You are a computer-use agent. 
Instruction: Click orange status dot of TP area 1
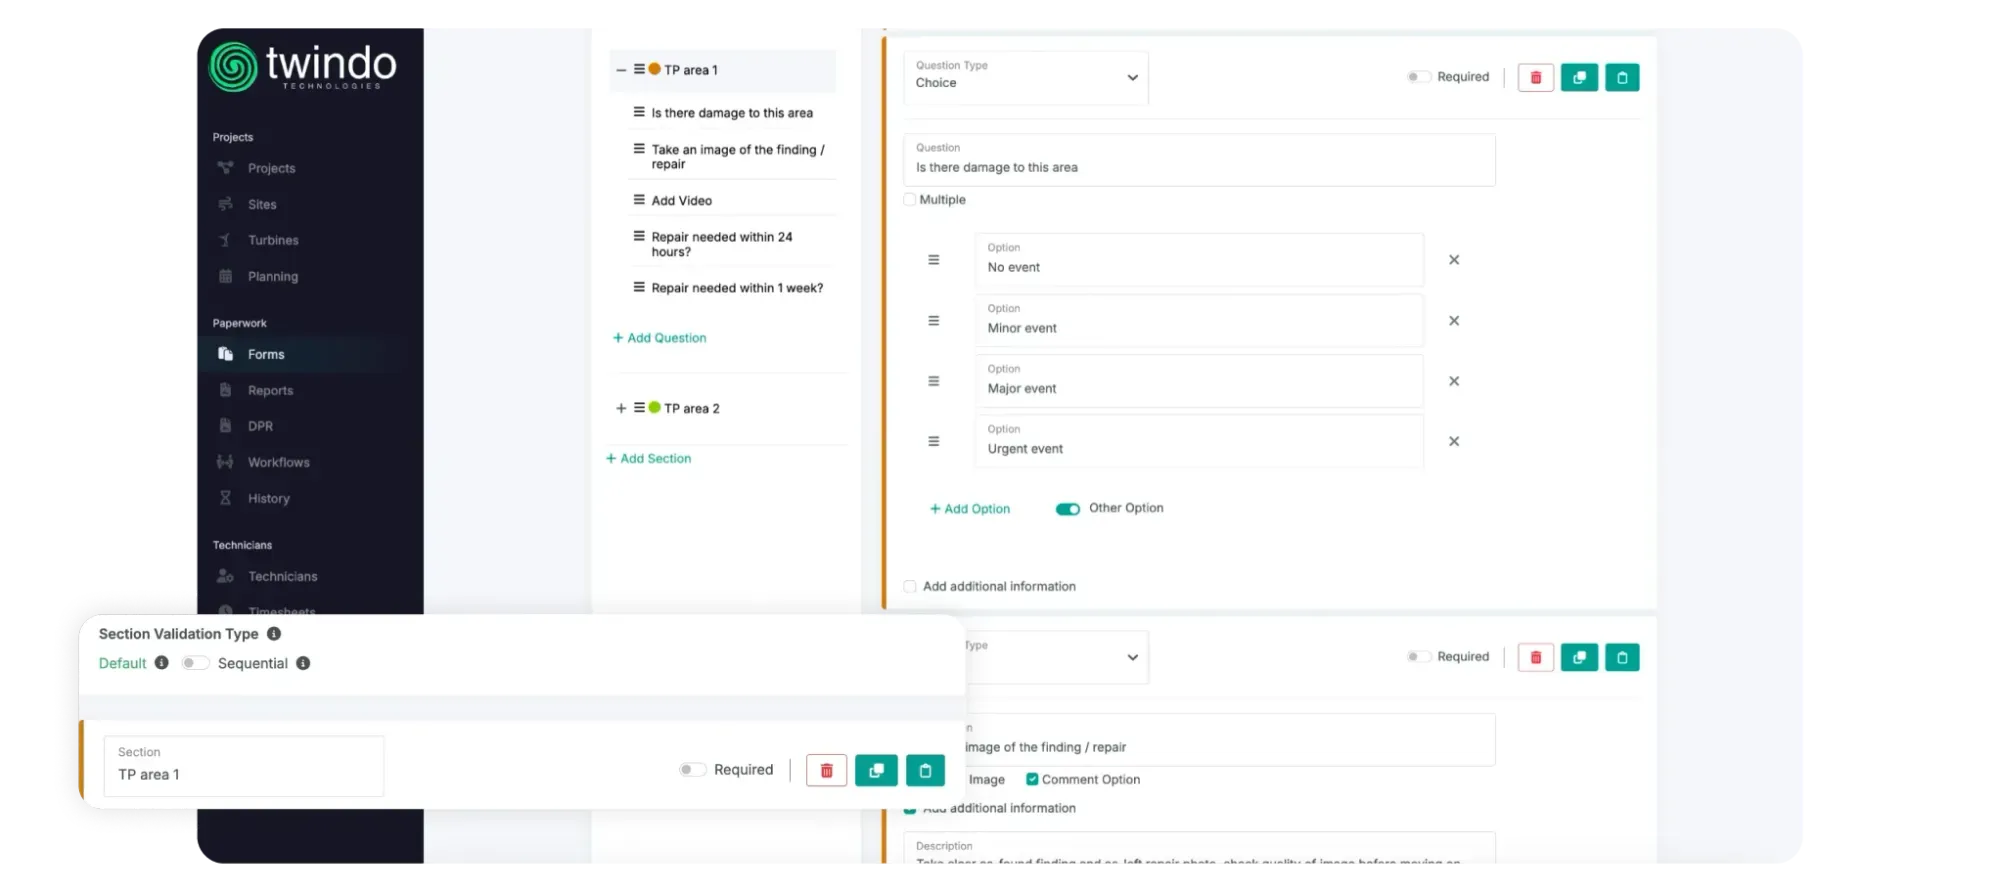coord(654,69)
